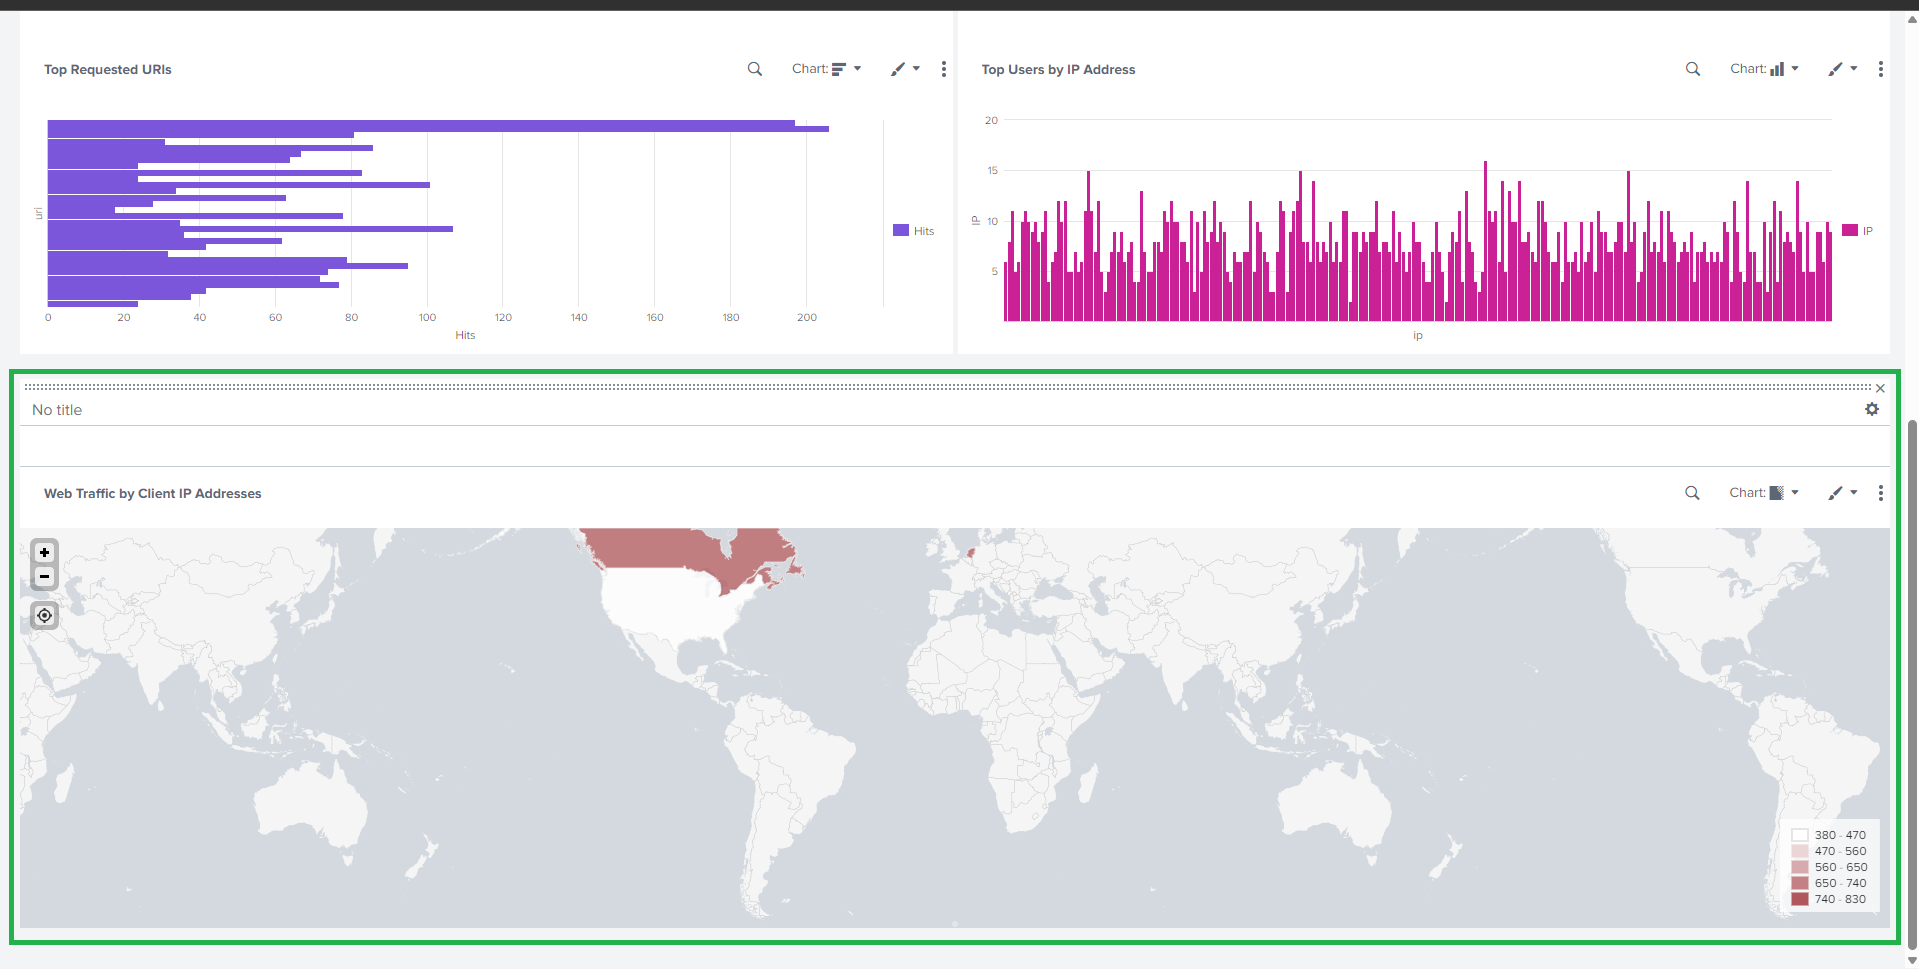Viewport: 1919px width, 969px height.
Task: Click the 560 - 650 map legend entry
Action: coord(1829,867)
